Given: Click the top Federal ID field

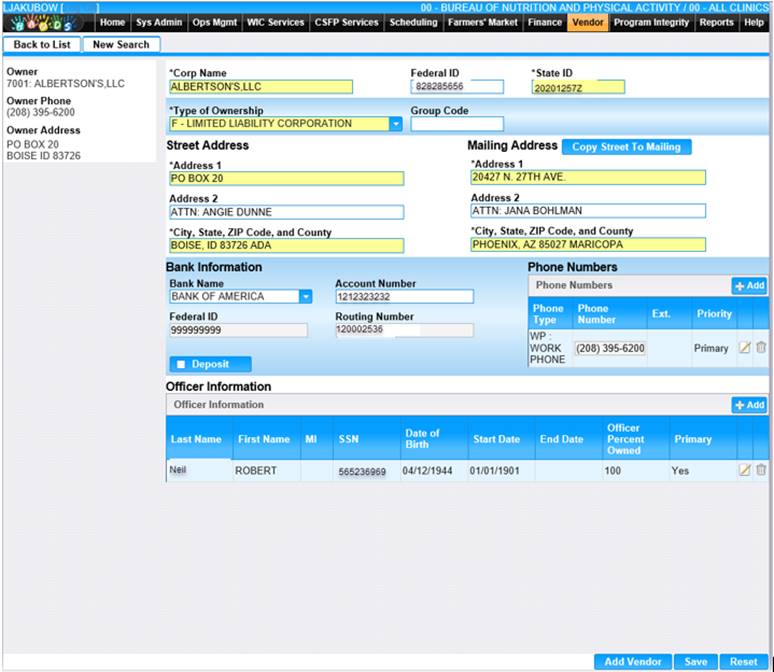Looking at the screenshot, I should [457, 87].
